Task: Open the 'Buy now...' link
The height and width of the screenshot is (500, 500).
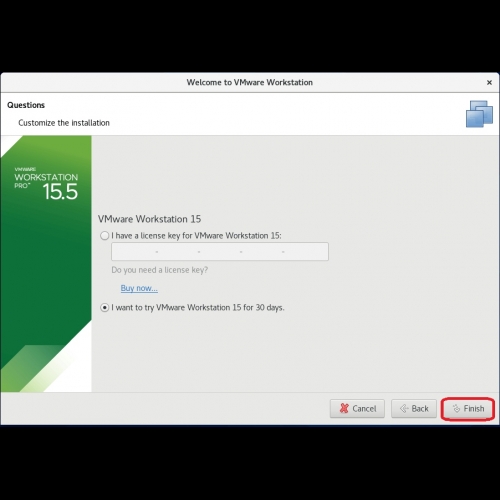Action: [139, 288]
